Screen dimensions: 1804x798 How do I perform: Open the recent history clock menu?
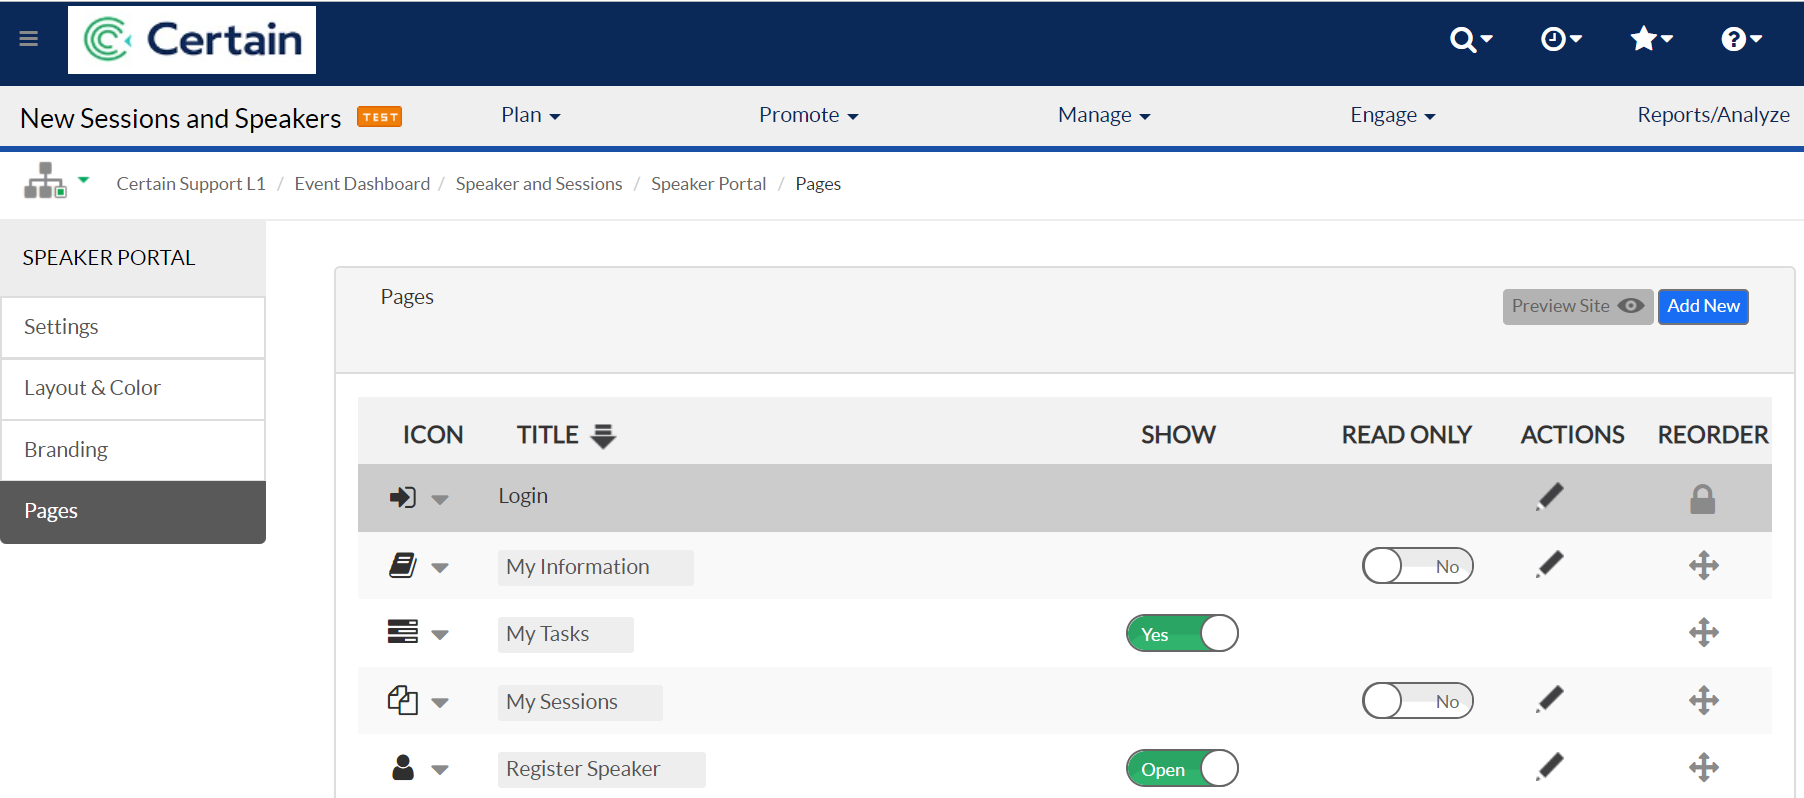pyautogui.click(x=1561, y=39)
